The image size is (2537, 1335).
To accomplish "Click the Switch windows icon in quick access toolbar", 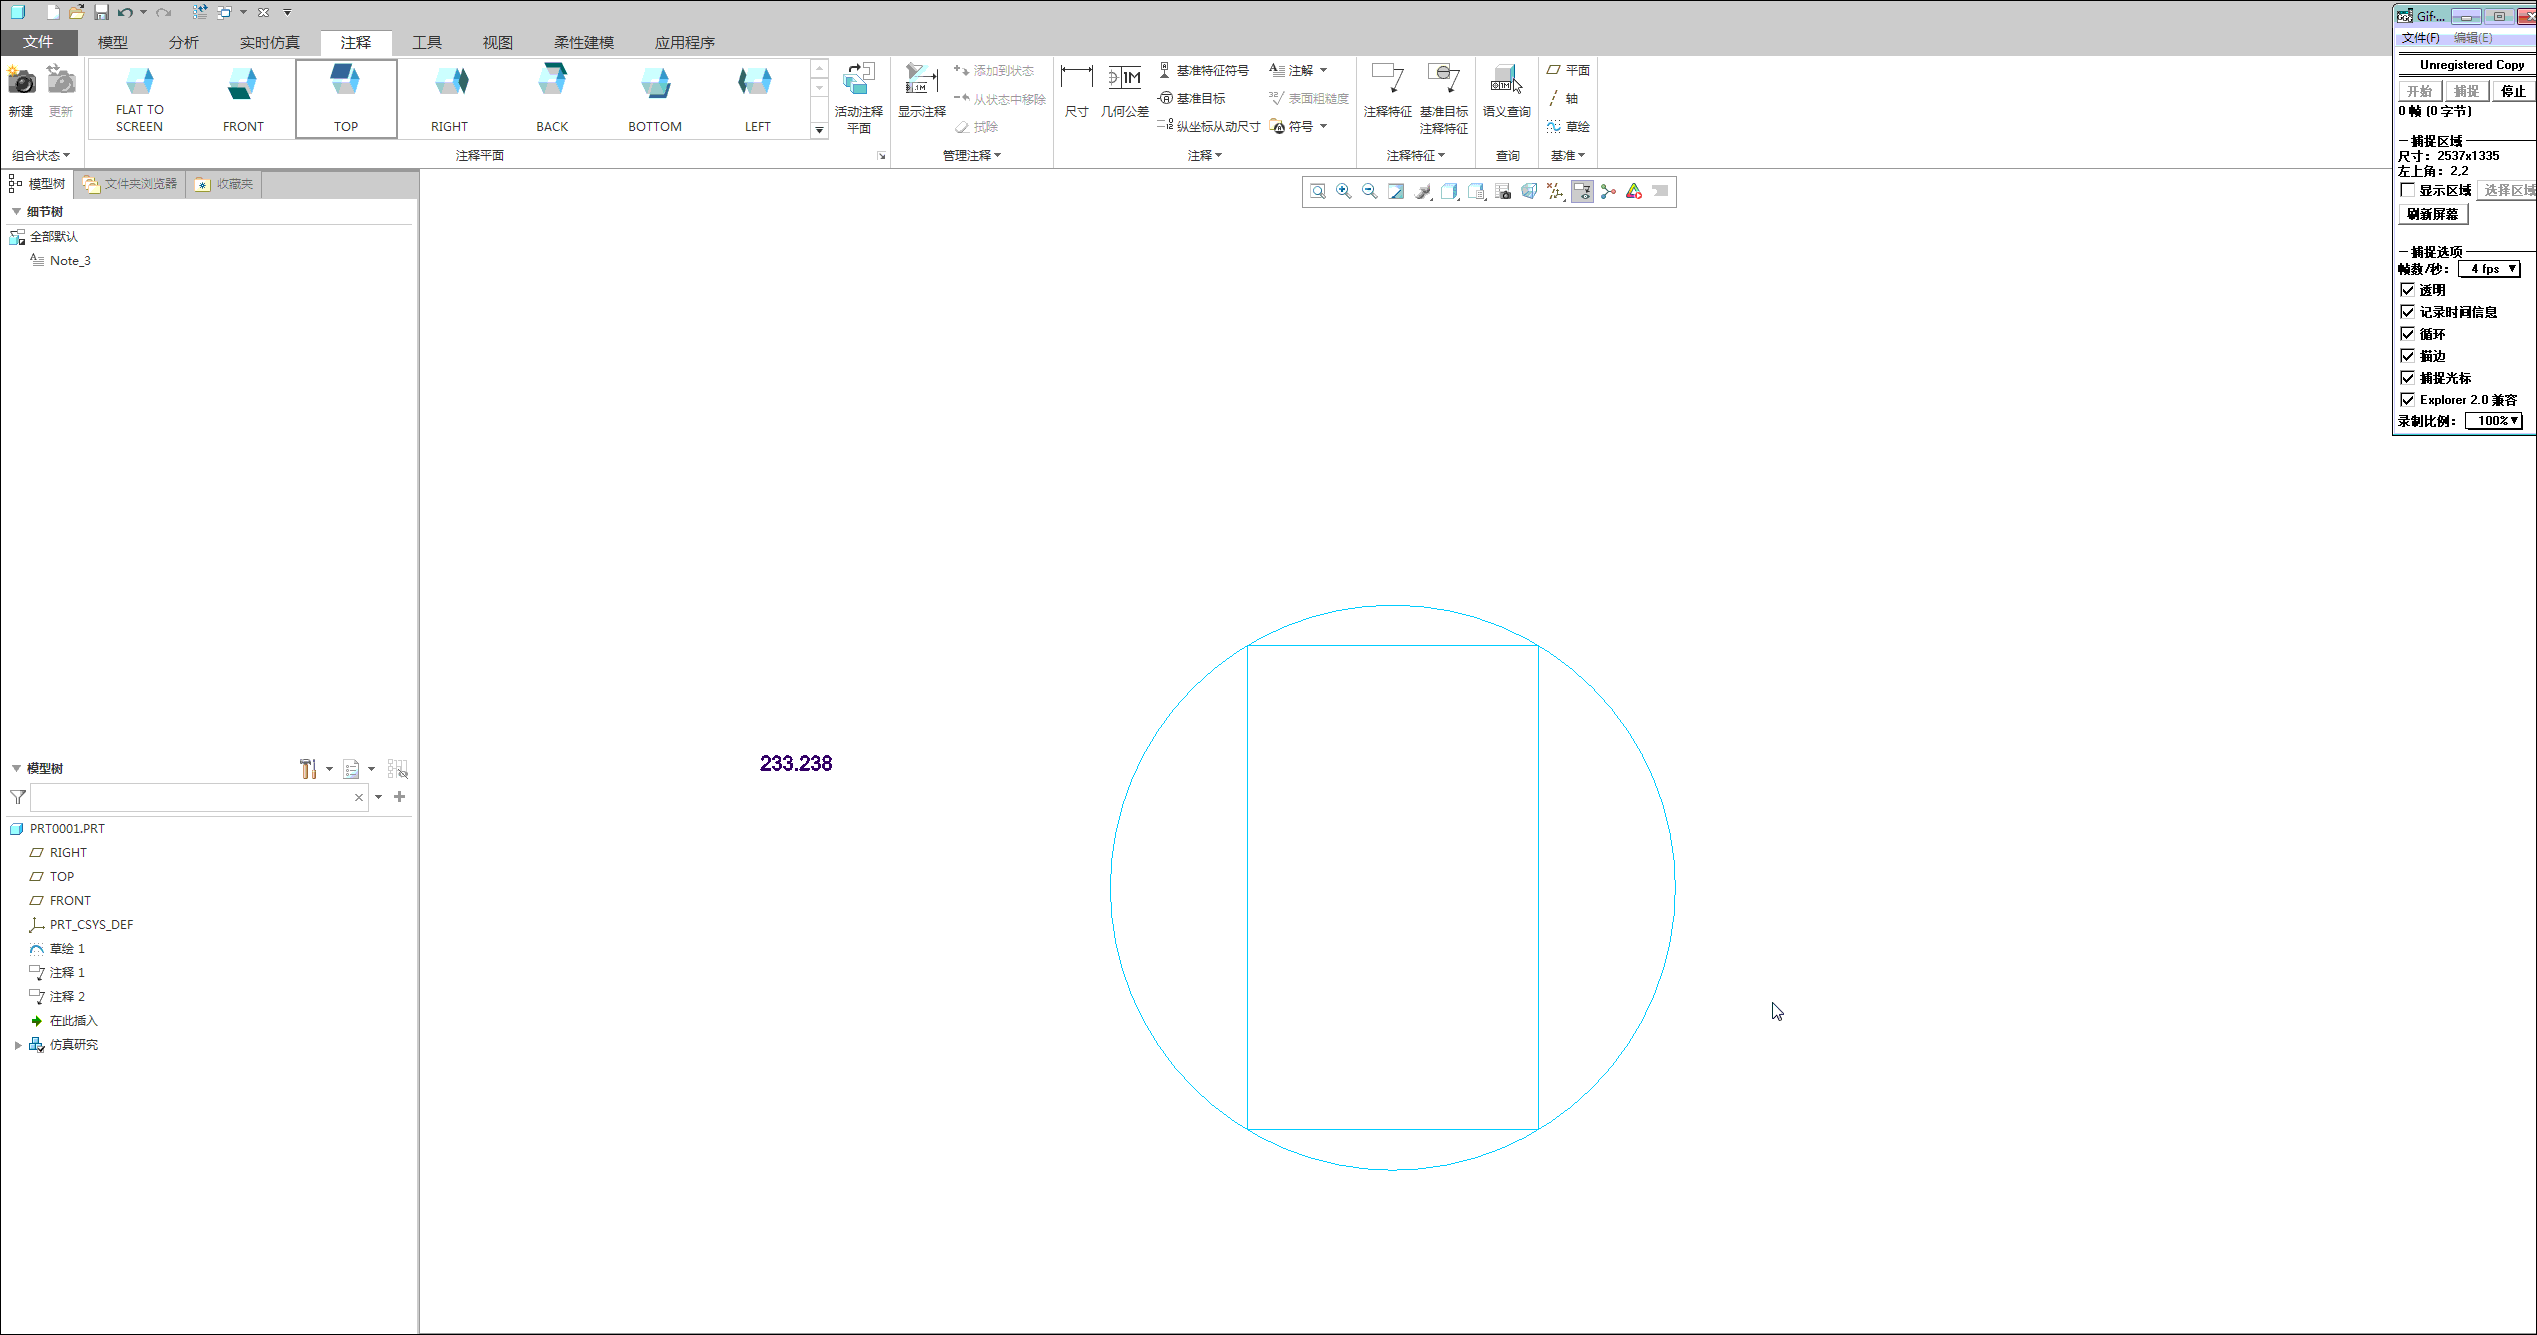I will pyautogui.click(x=224, y=12).
